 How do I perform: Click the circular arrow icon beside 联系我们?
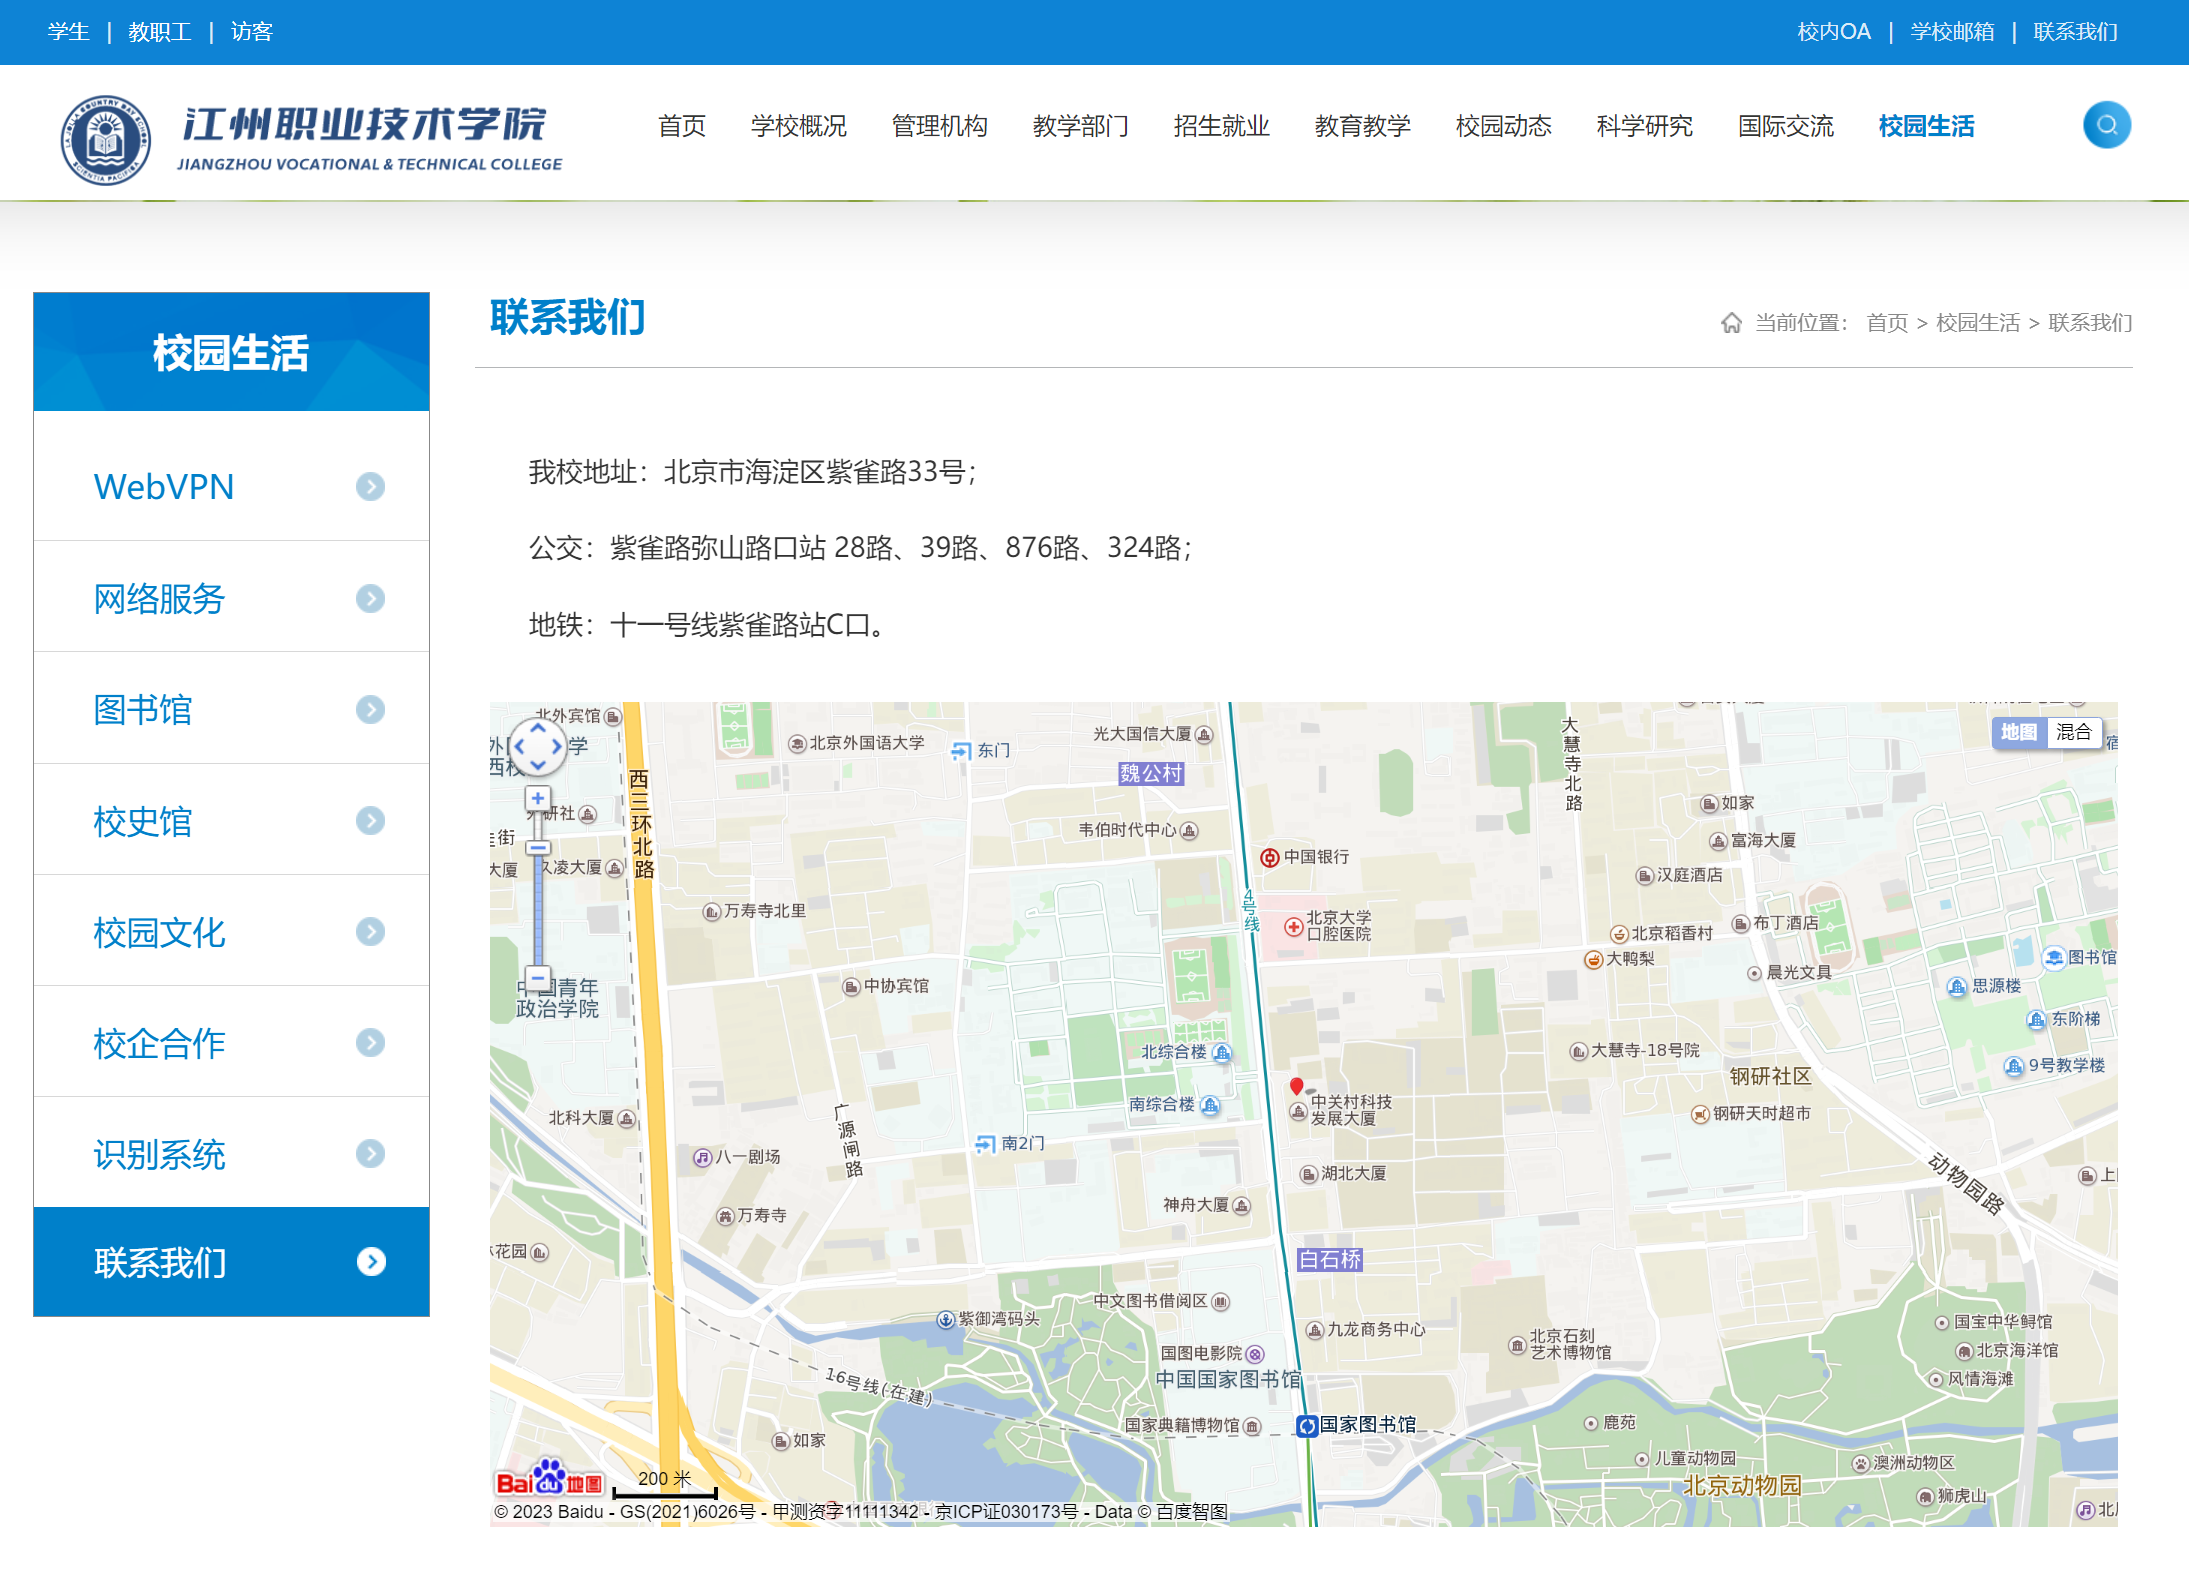click(x=373, y=1262)
